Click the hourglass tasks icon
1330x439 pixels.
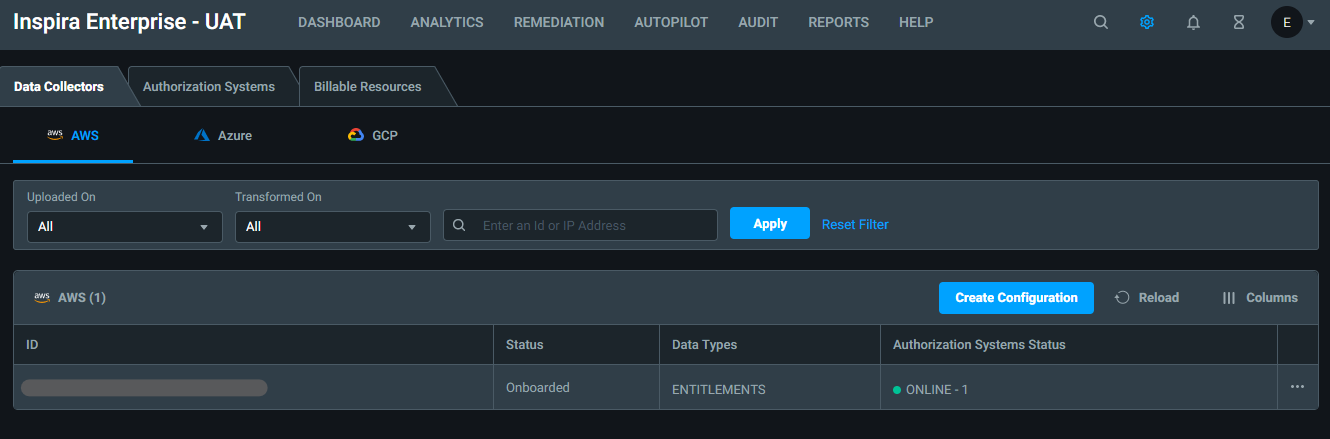1239,22
